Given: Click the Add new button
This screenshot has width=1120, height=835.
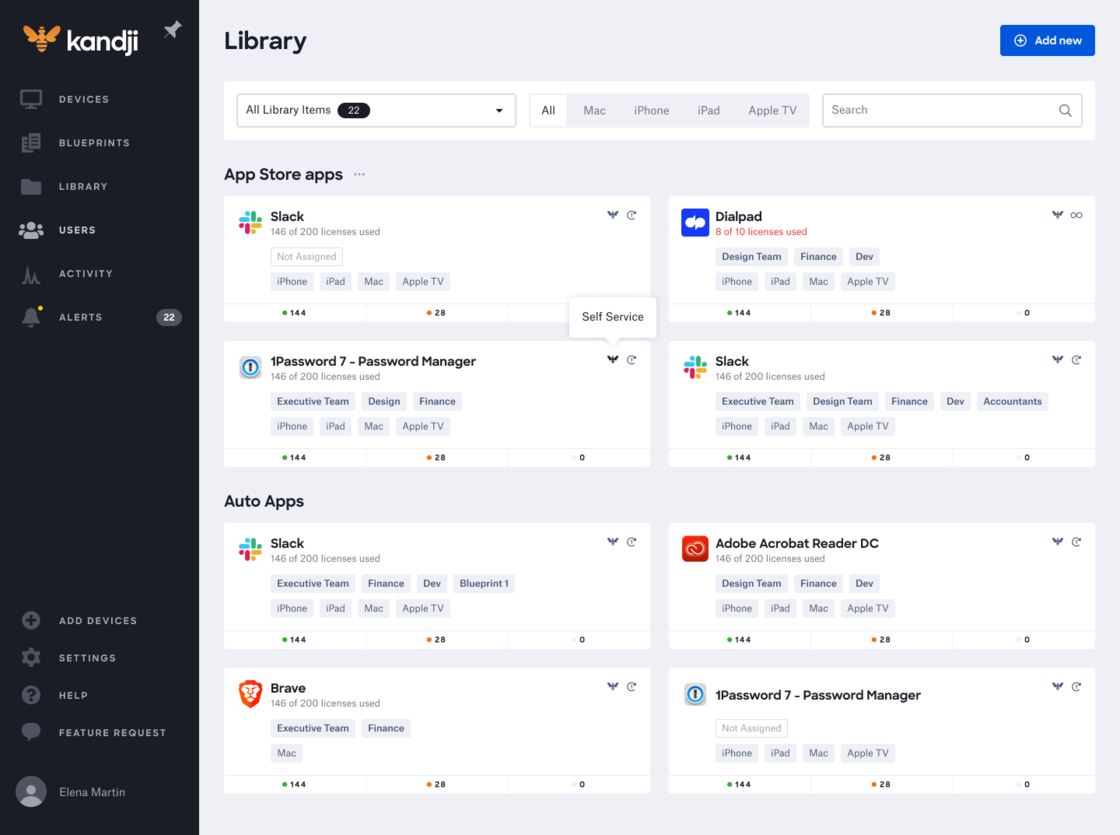Looking at the screenshot, I should point(1047,40).
